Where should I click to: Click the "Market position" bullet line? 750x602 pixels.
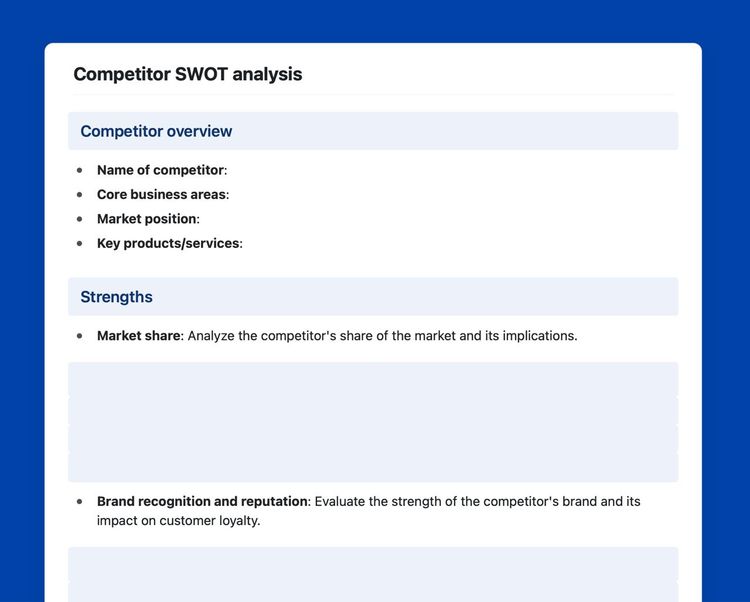(x=148, y=219)
